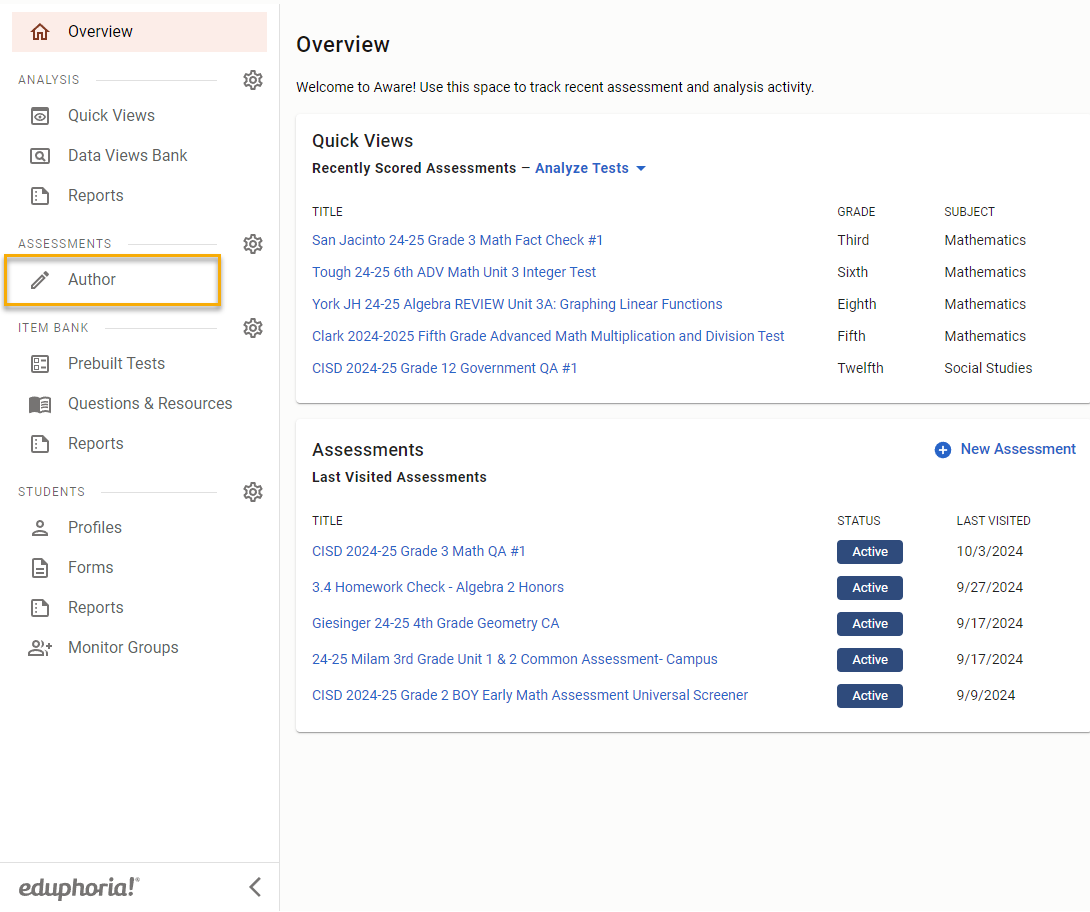1090x912 pixels.
Task: Open Assessments section settings gear
Action: click(x=253, y=244)
